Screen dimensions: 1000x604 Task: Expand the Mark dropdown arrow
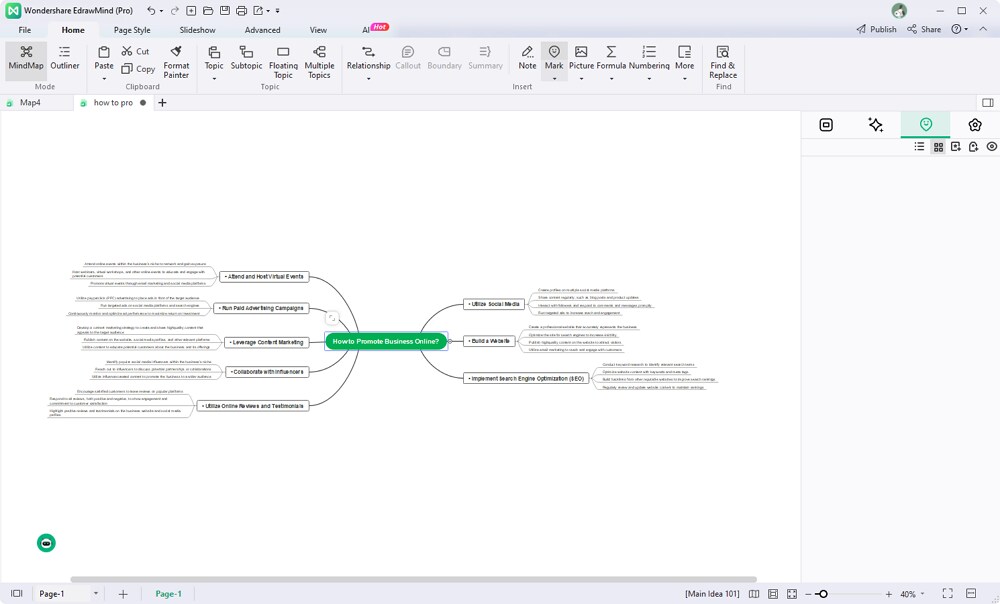point(554,78)
